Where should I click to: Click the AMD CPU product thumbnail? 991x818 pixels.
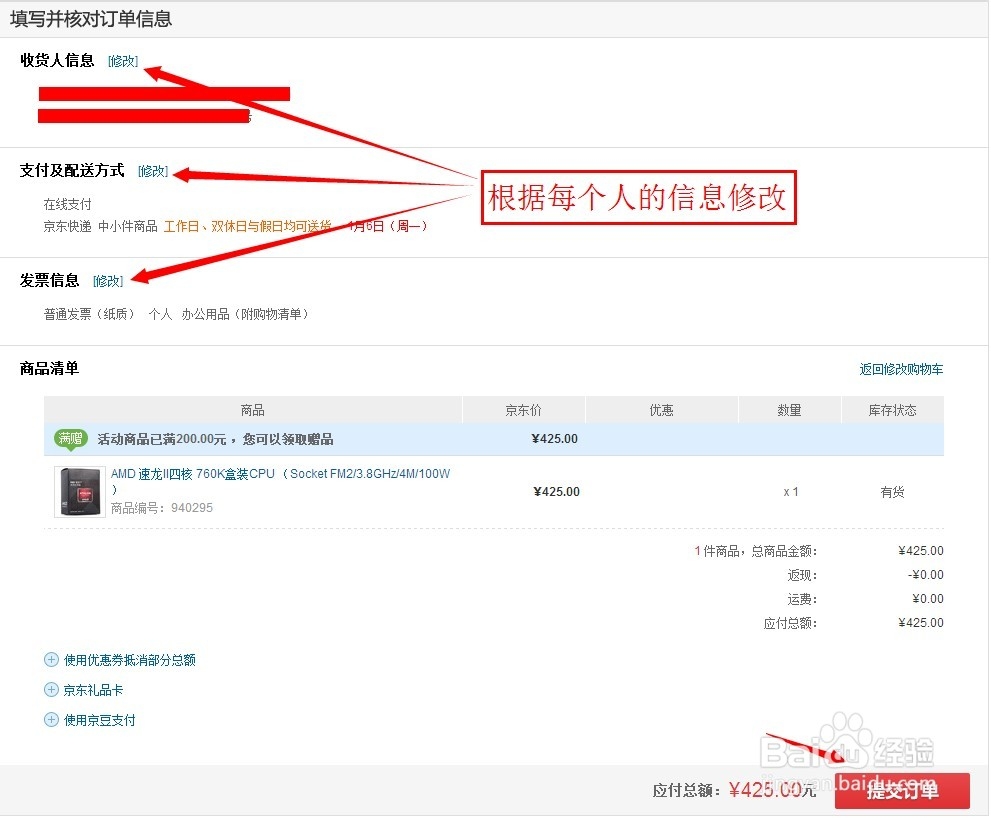click(x=80, y=492)
